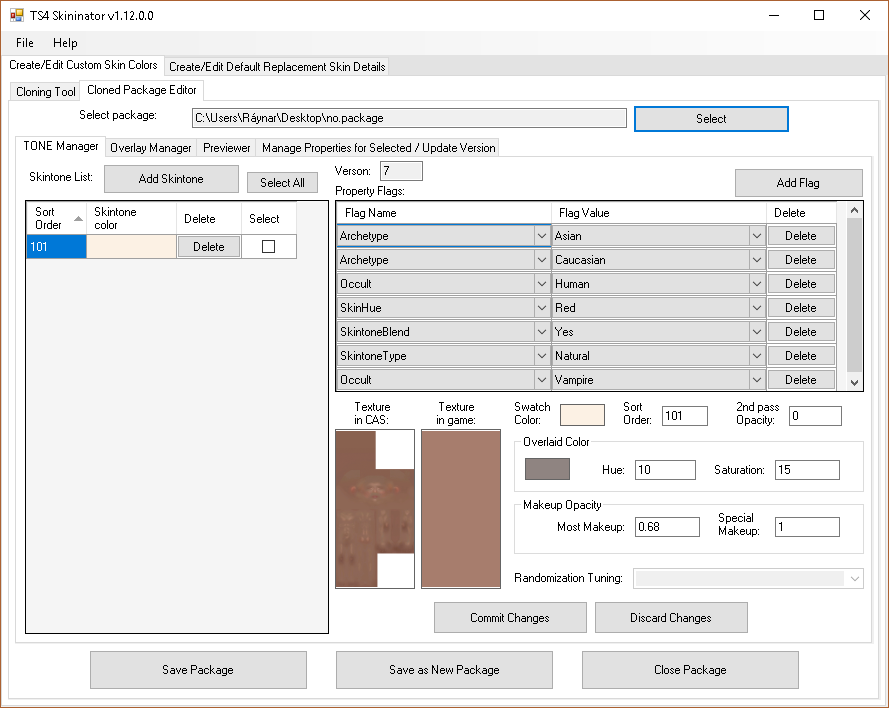The height and width of the screenshot is (708, 889).
Task: Delete the SkintoneType Natural flag
Action: click(801, 356)
